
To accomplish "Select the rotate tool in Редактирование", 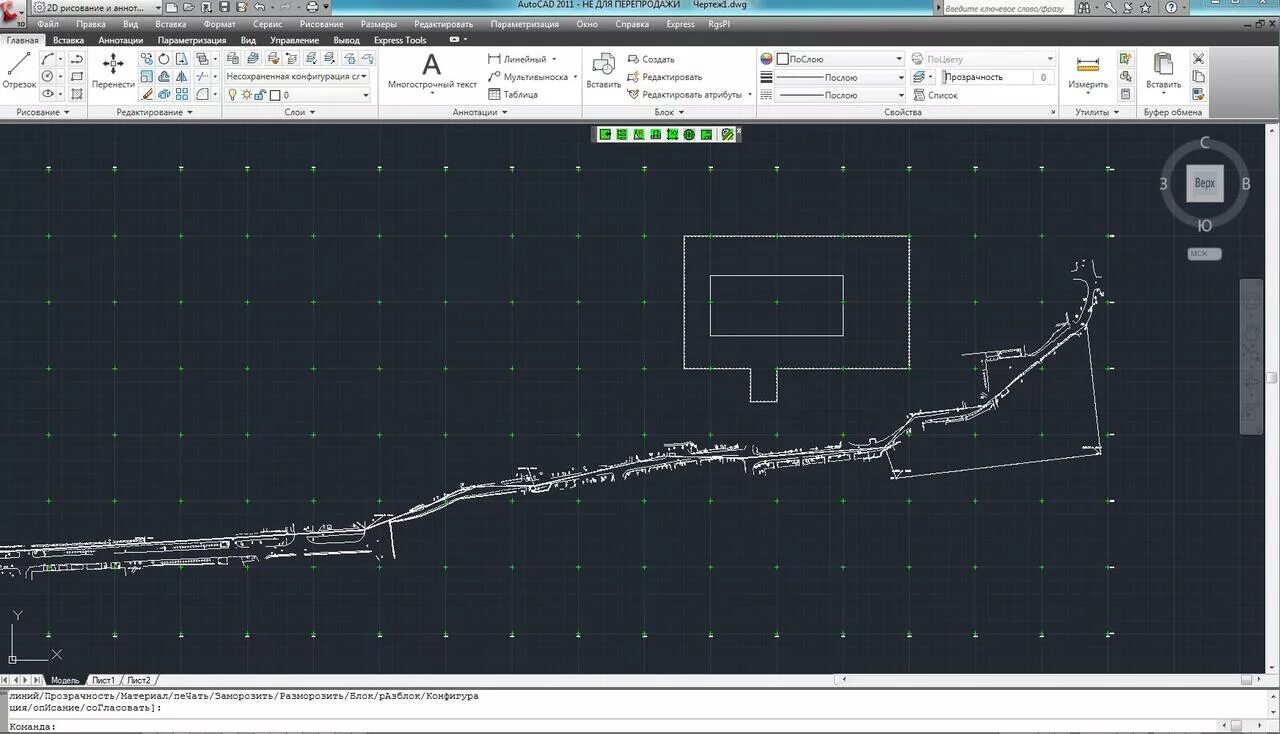I will tap(164, 59).
